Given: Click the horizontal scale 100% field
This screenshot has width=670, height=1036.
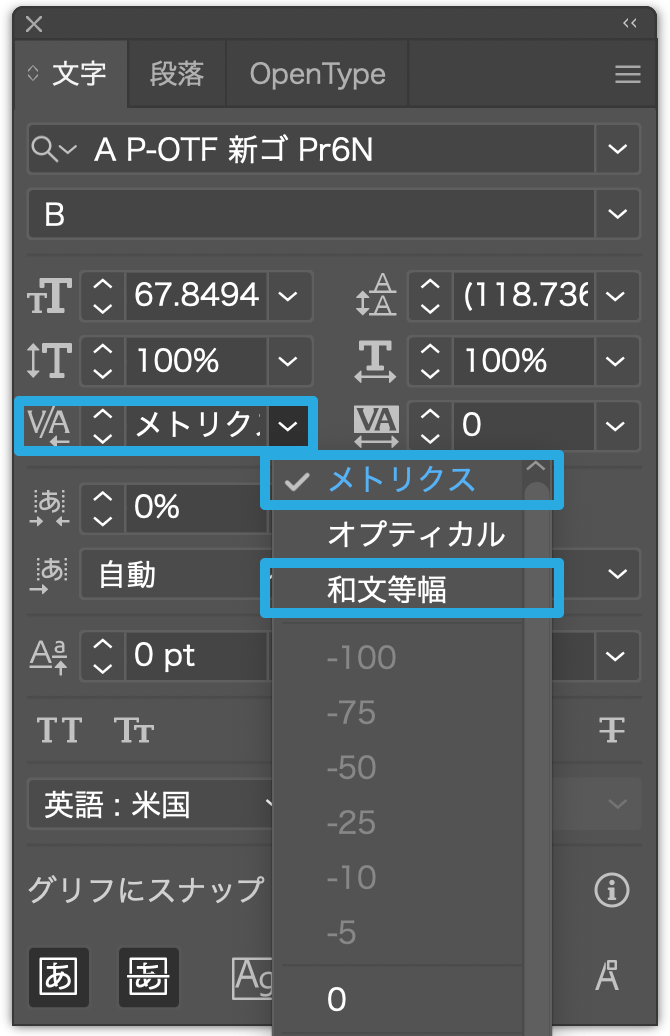Looking at the screenshot, I should [x=523, y=361].
